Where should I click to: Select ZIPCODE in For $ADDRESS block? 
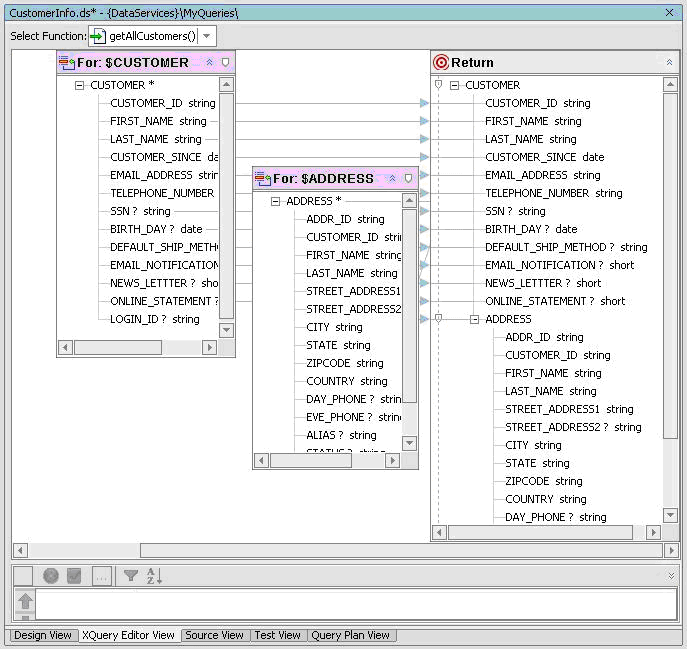(345, 363)
